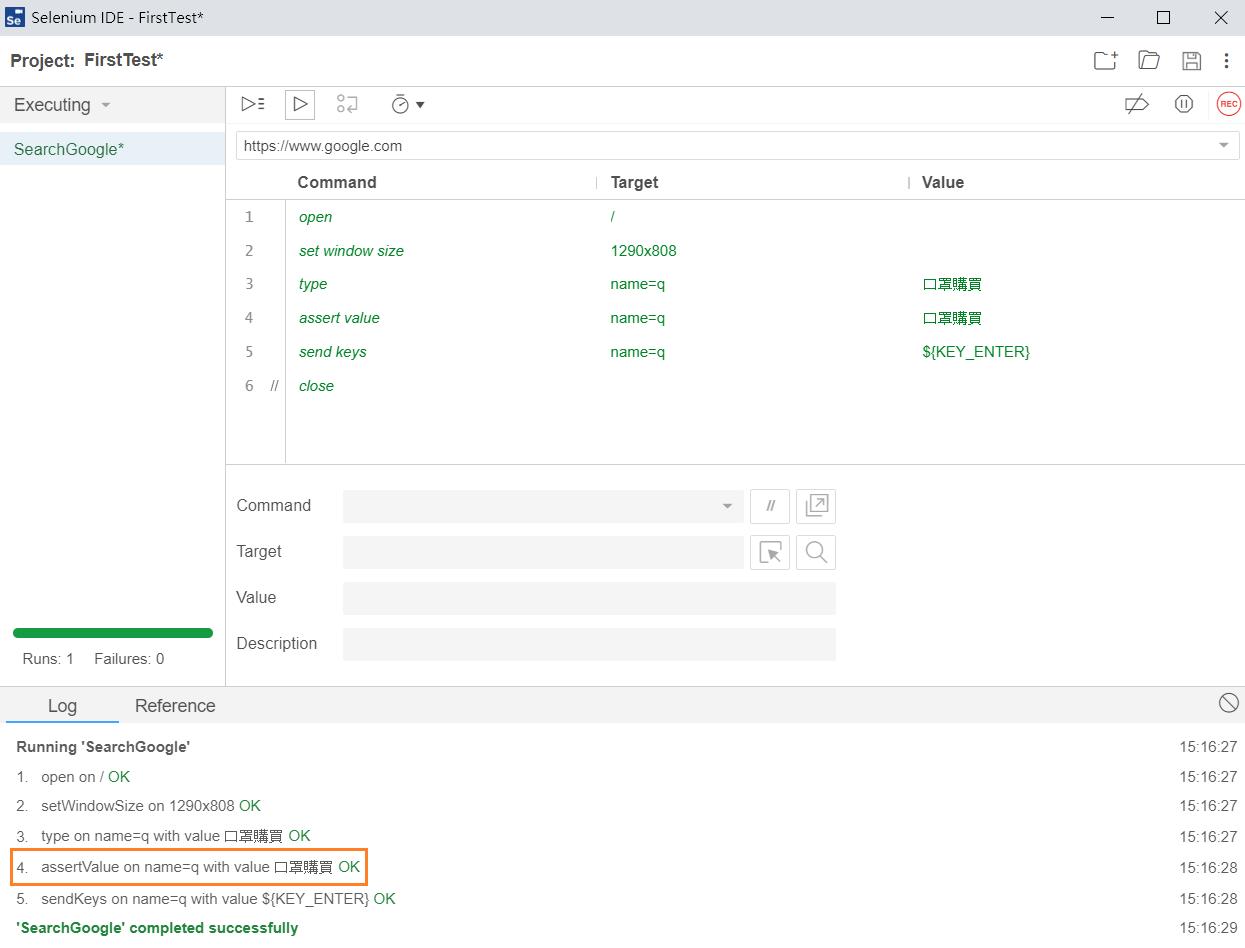Select target in page icon
The width and height of the screenshot is (1245, 948).
tap(770, 552)
